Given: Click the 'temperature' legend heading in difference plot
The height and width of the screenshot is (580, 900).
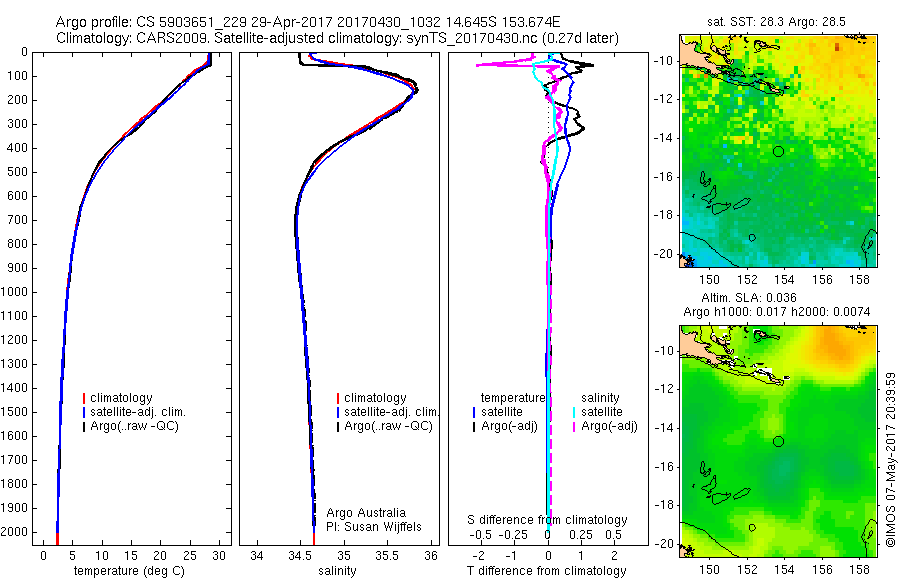Looking at the screenshot, I should tap(513, 397).
